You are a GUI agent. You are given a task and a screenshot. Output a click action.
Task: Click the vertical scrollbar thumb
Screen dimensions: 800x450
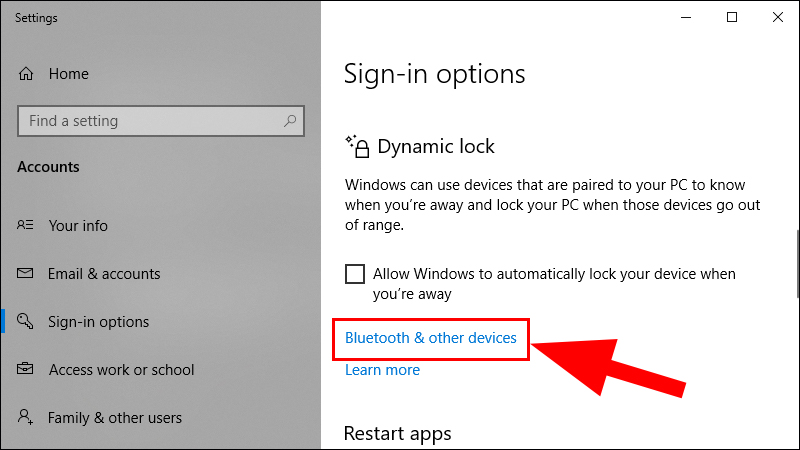click(797, 264)
